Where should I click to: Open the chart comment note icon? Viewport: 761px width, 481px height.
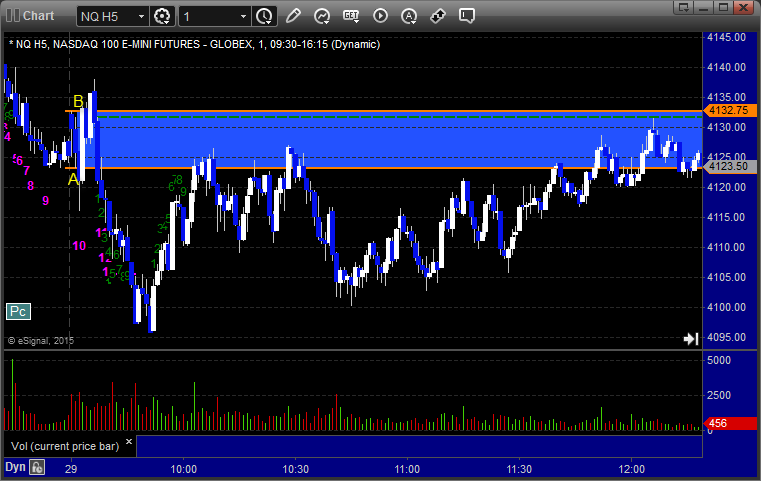[x=466, y=16]
